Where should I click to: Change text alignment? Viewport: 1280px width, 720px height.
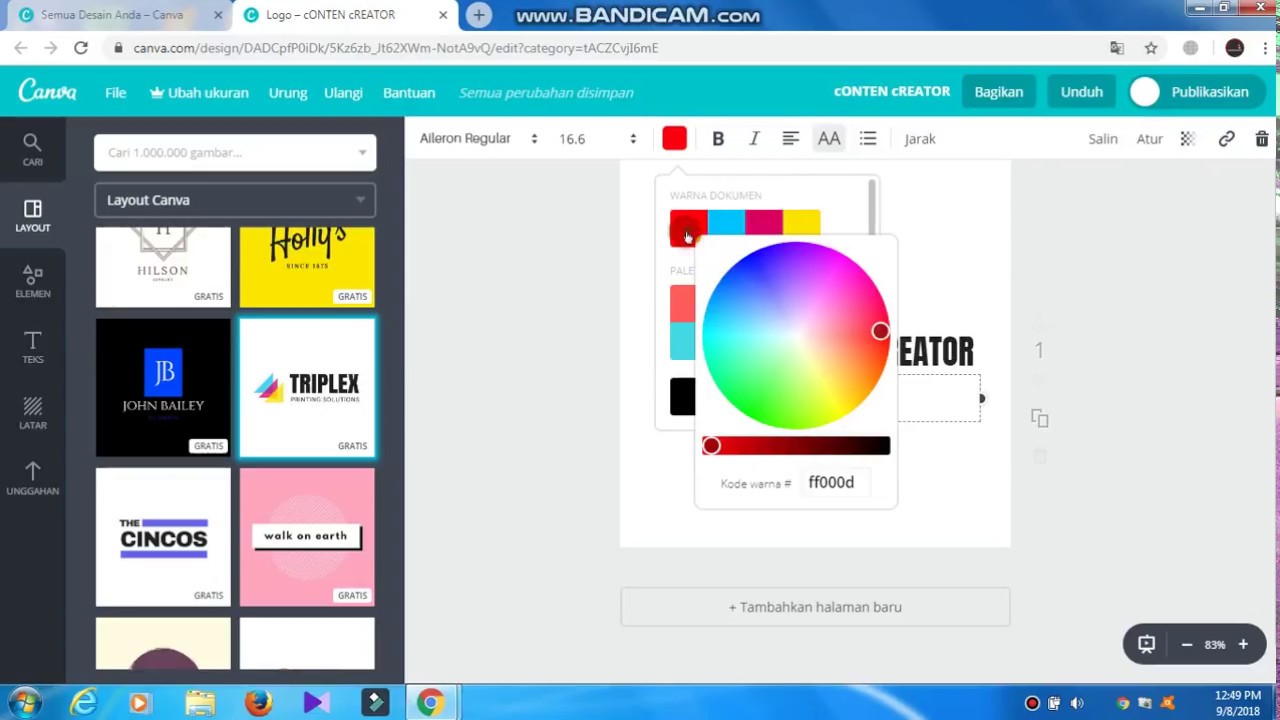click(x=790, y=139)
